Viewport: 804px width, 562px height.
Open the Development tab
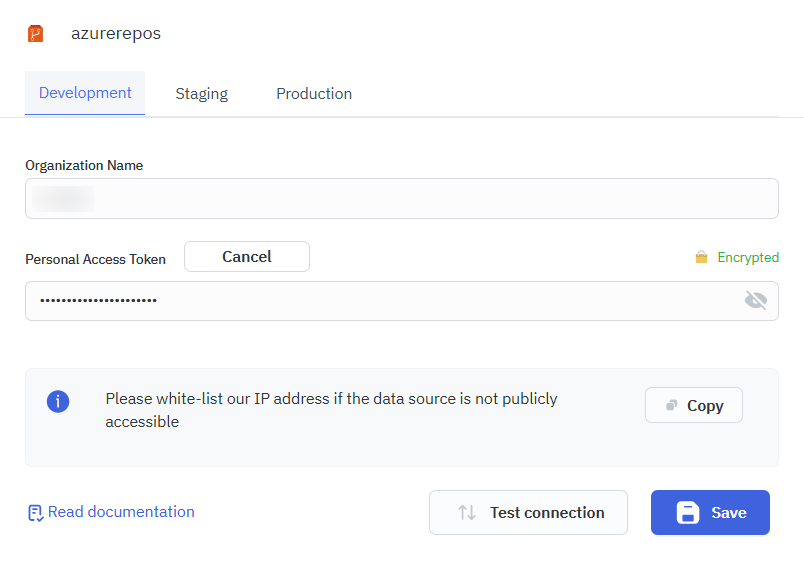coord(85,93)
